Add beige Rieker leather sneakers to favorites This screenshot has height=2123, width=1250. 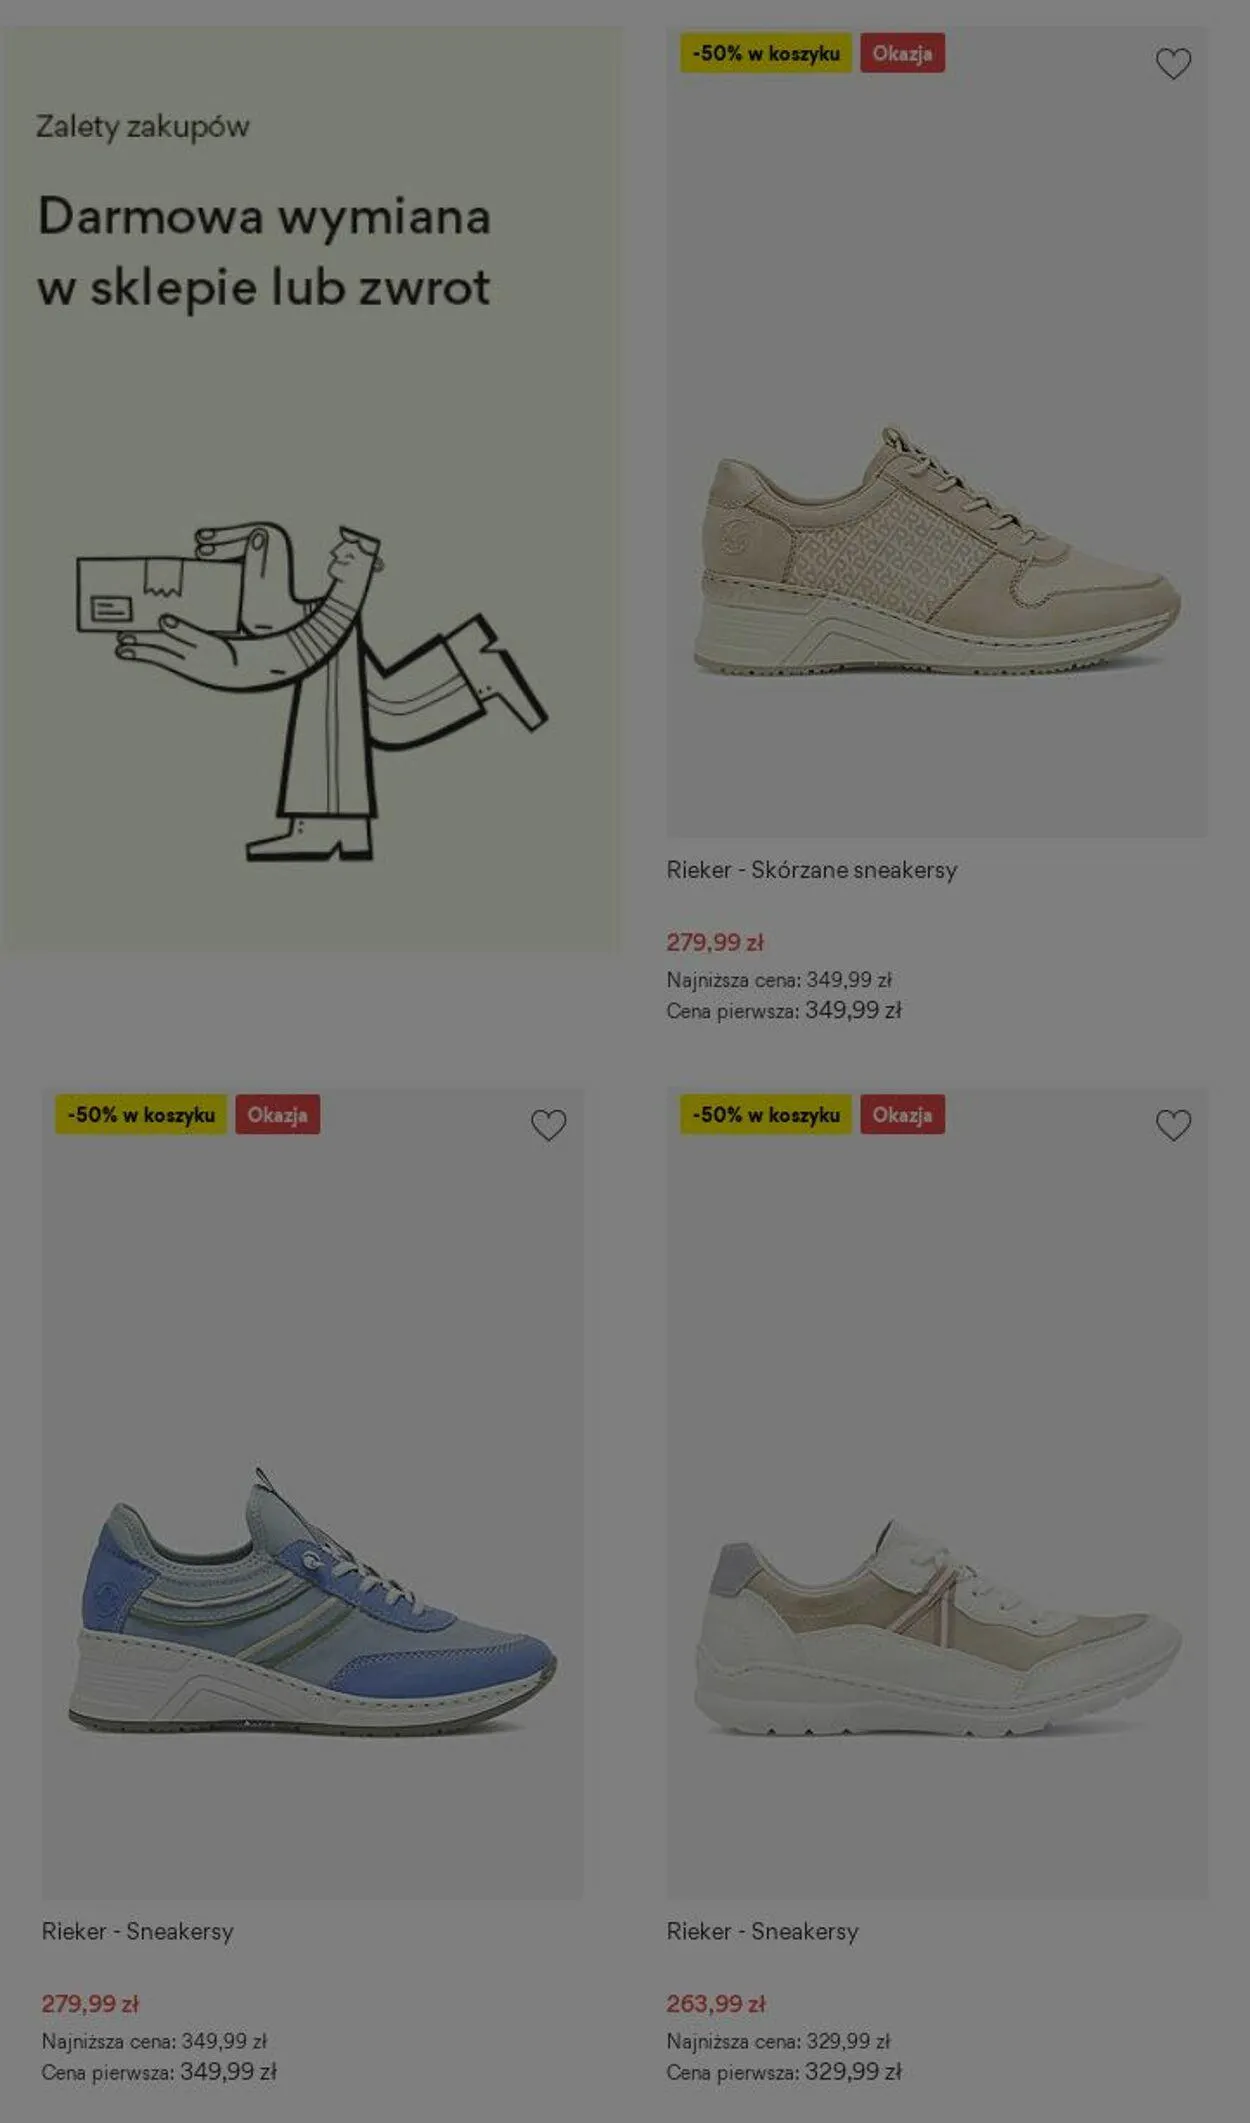(1173, 64)
